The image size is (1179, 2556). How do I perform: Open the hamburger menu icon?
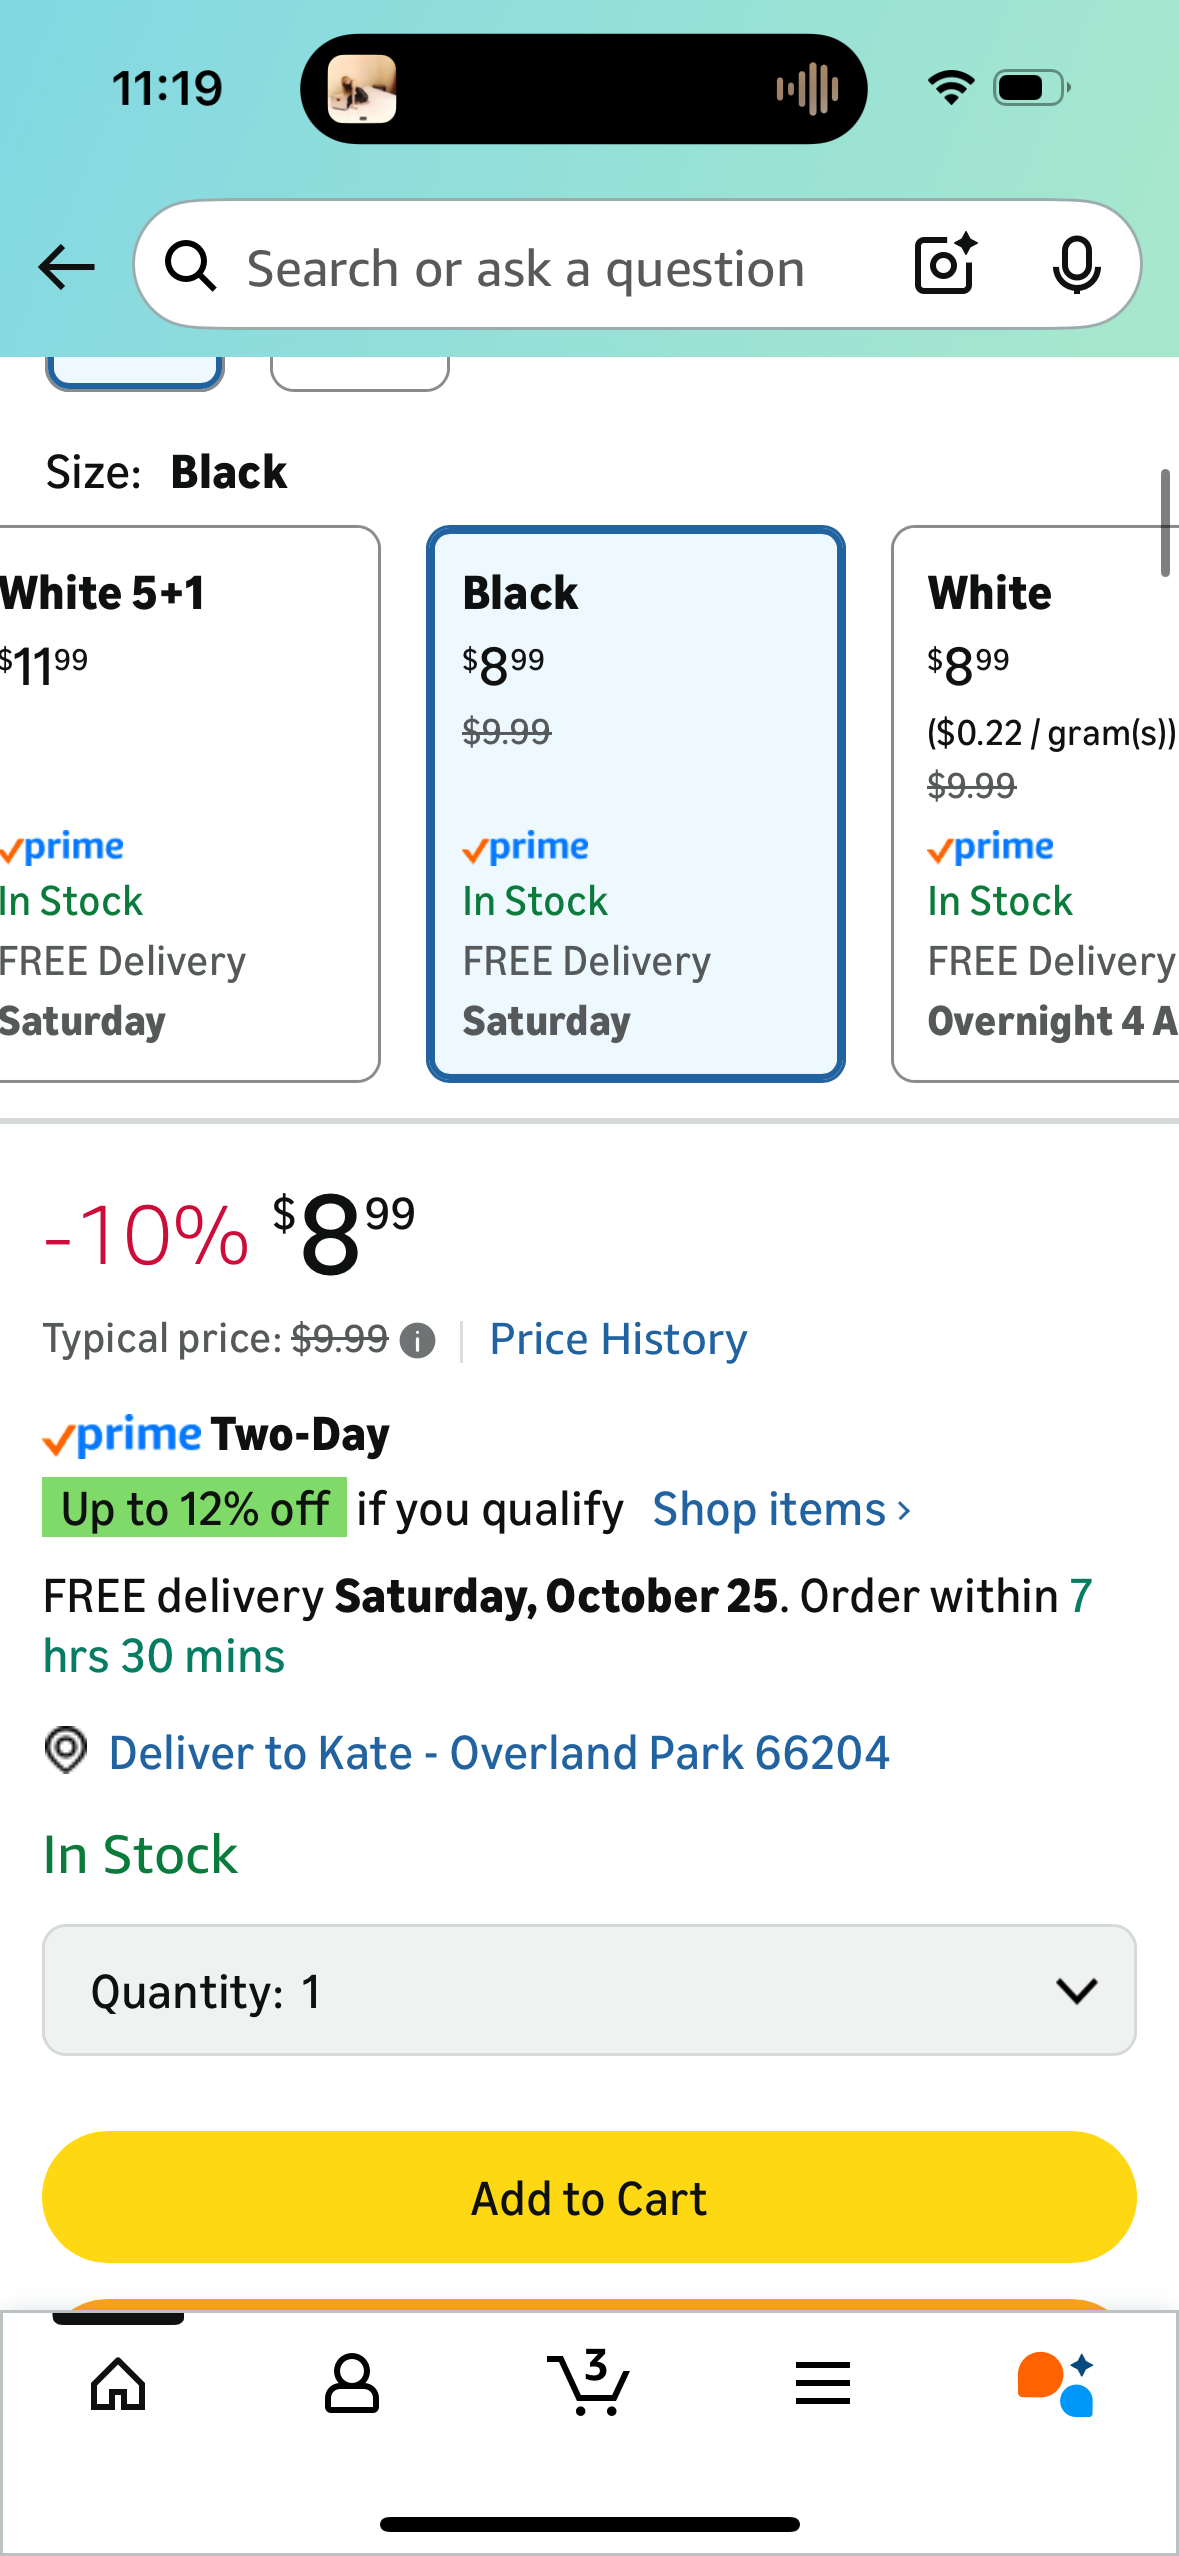[x=823, y=2384]
